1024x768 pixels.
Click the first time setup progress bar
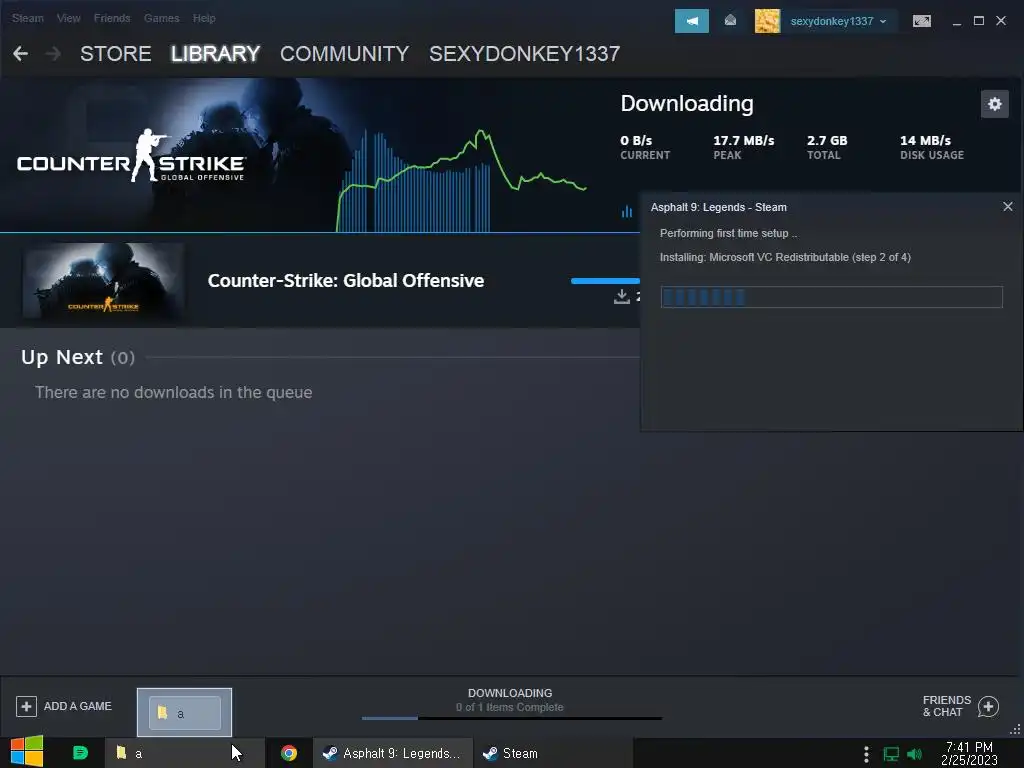831,297
